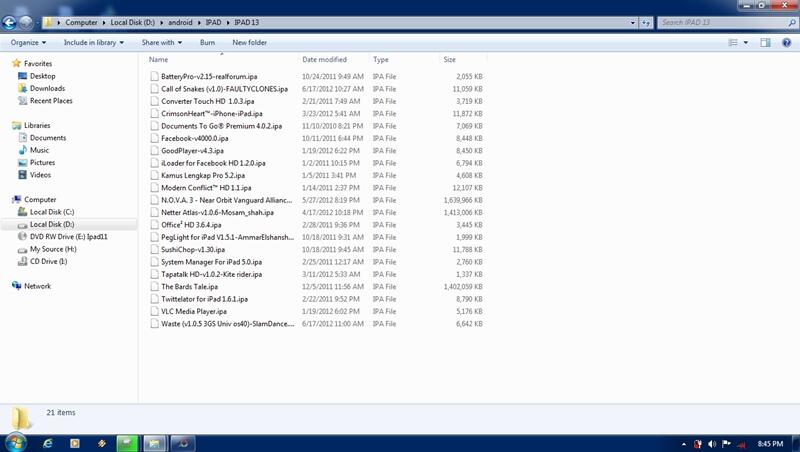This screenshot has height=452, width=800.
Task: Select Libraries in the navigation pane
Action: pyautogui.click(x=37, y=125)
